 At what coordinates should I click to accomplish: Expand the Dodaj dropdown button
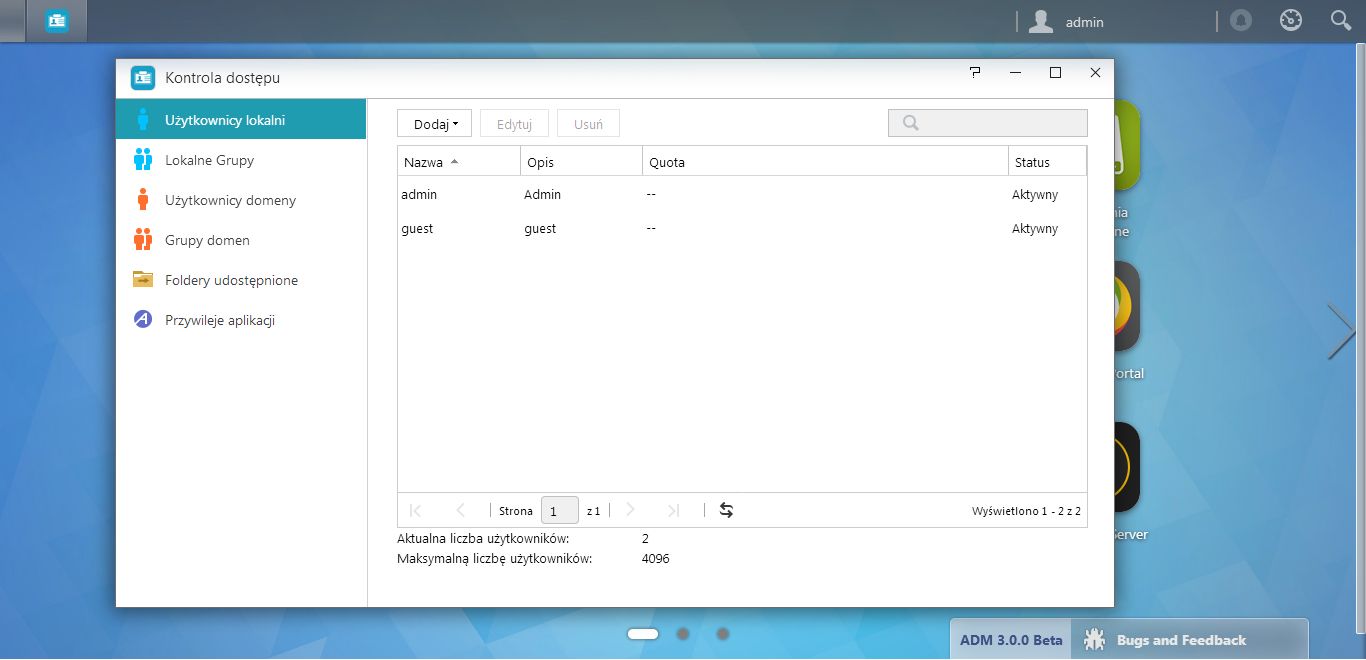click(x=435, y=124)
